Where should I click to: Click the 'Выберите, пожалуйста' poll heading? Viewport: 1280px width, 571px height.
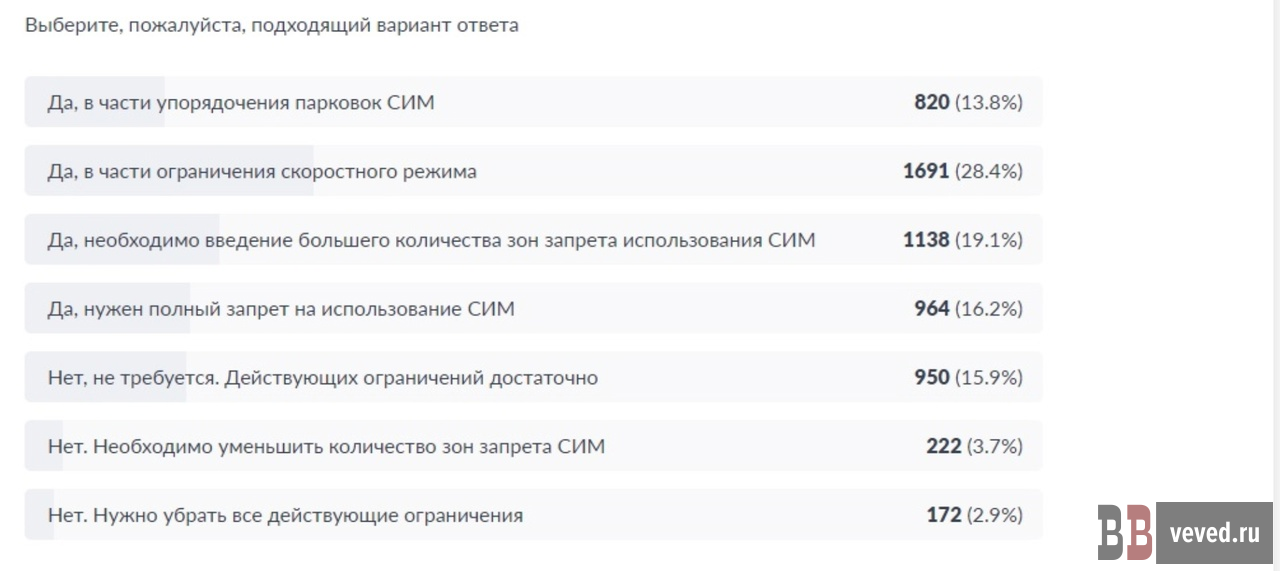pos(272,26)
